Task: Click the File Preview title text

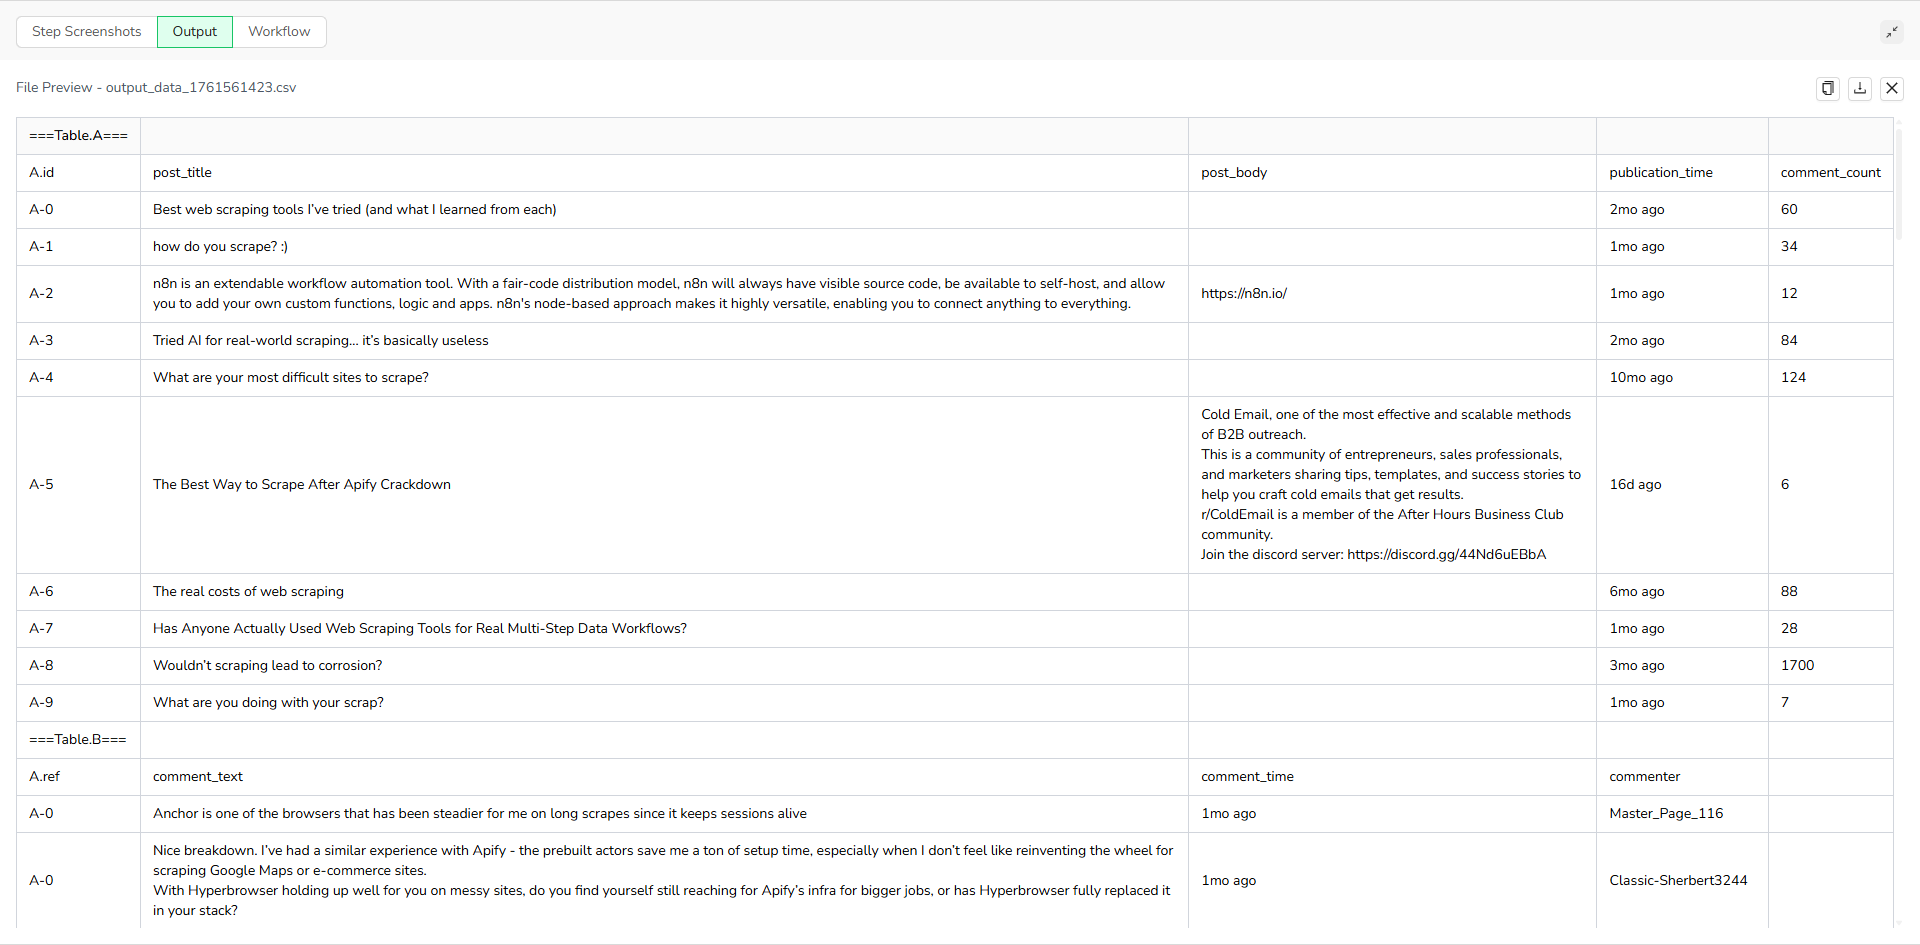Action: pos(155,87)
